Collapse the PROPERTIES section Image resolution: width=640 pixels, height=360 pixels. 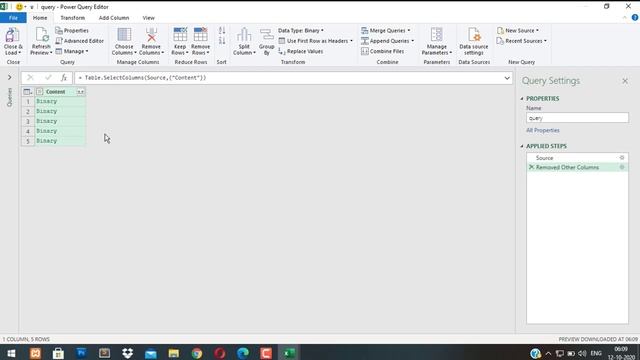point(522,99)
